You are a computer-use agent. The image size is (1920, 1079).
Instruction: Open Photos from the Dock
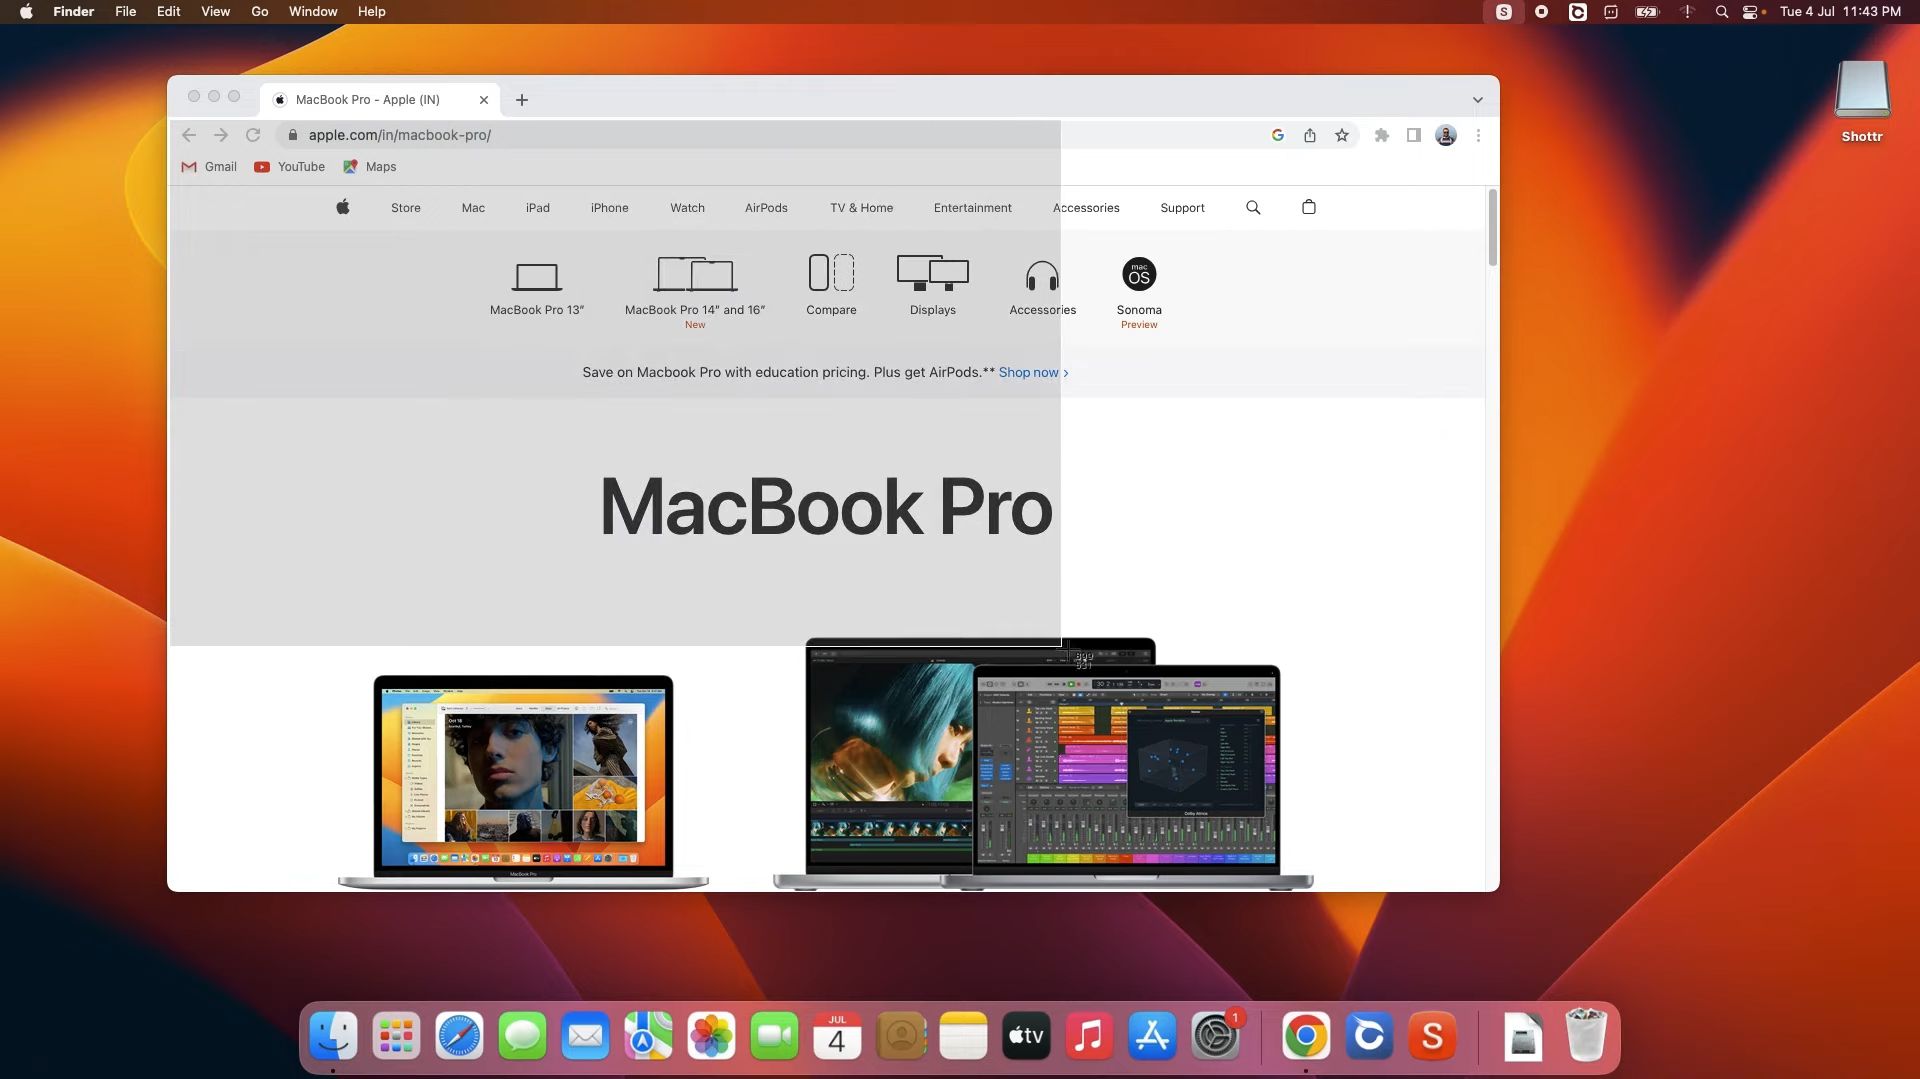point(711,1036)
